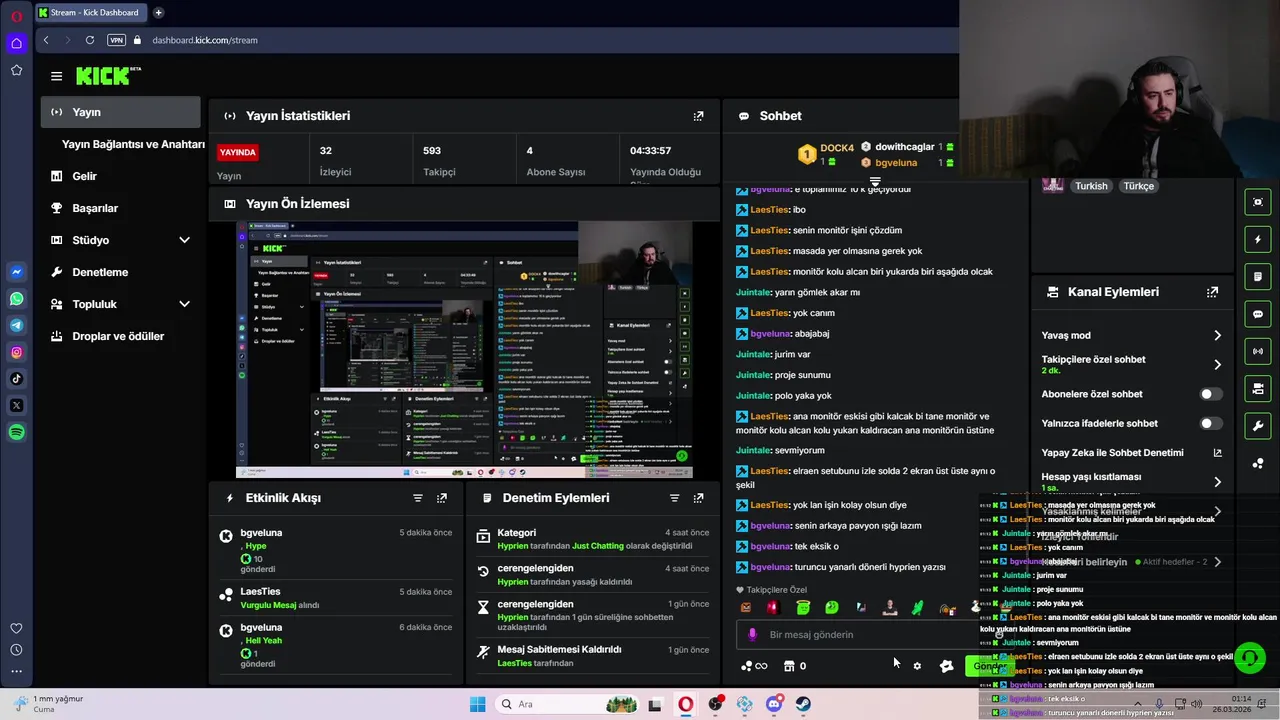This screenshot has height=720, width=1280.
Task: Click the Windows Start button
Action: 478,704
